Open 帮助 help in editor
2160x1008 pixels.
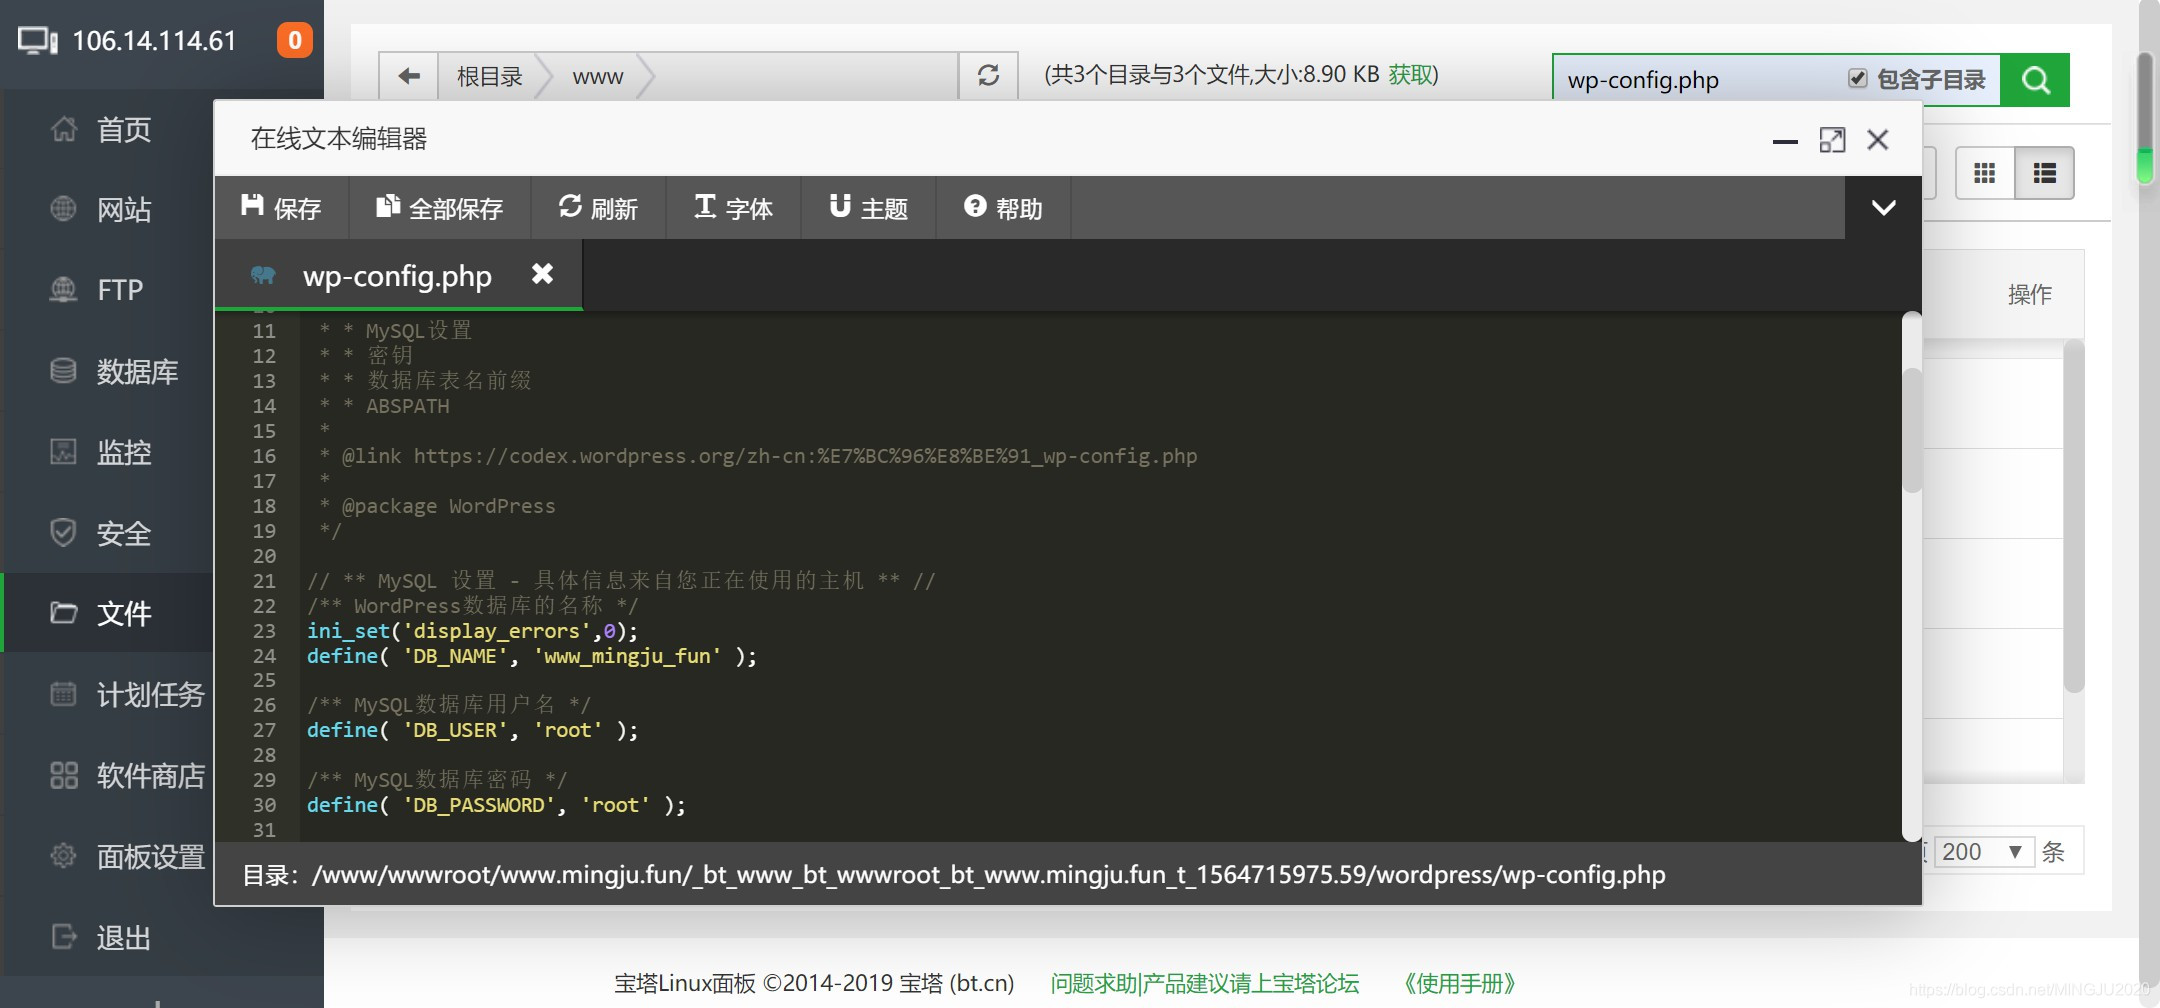pyautogui.click(x=1003, y=208)
